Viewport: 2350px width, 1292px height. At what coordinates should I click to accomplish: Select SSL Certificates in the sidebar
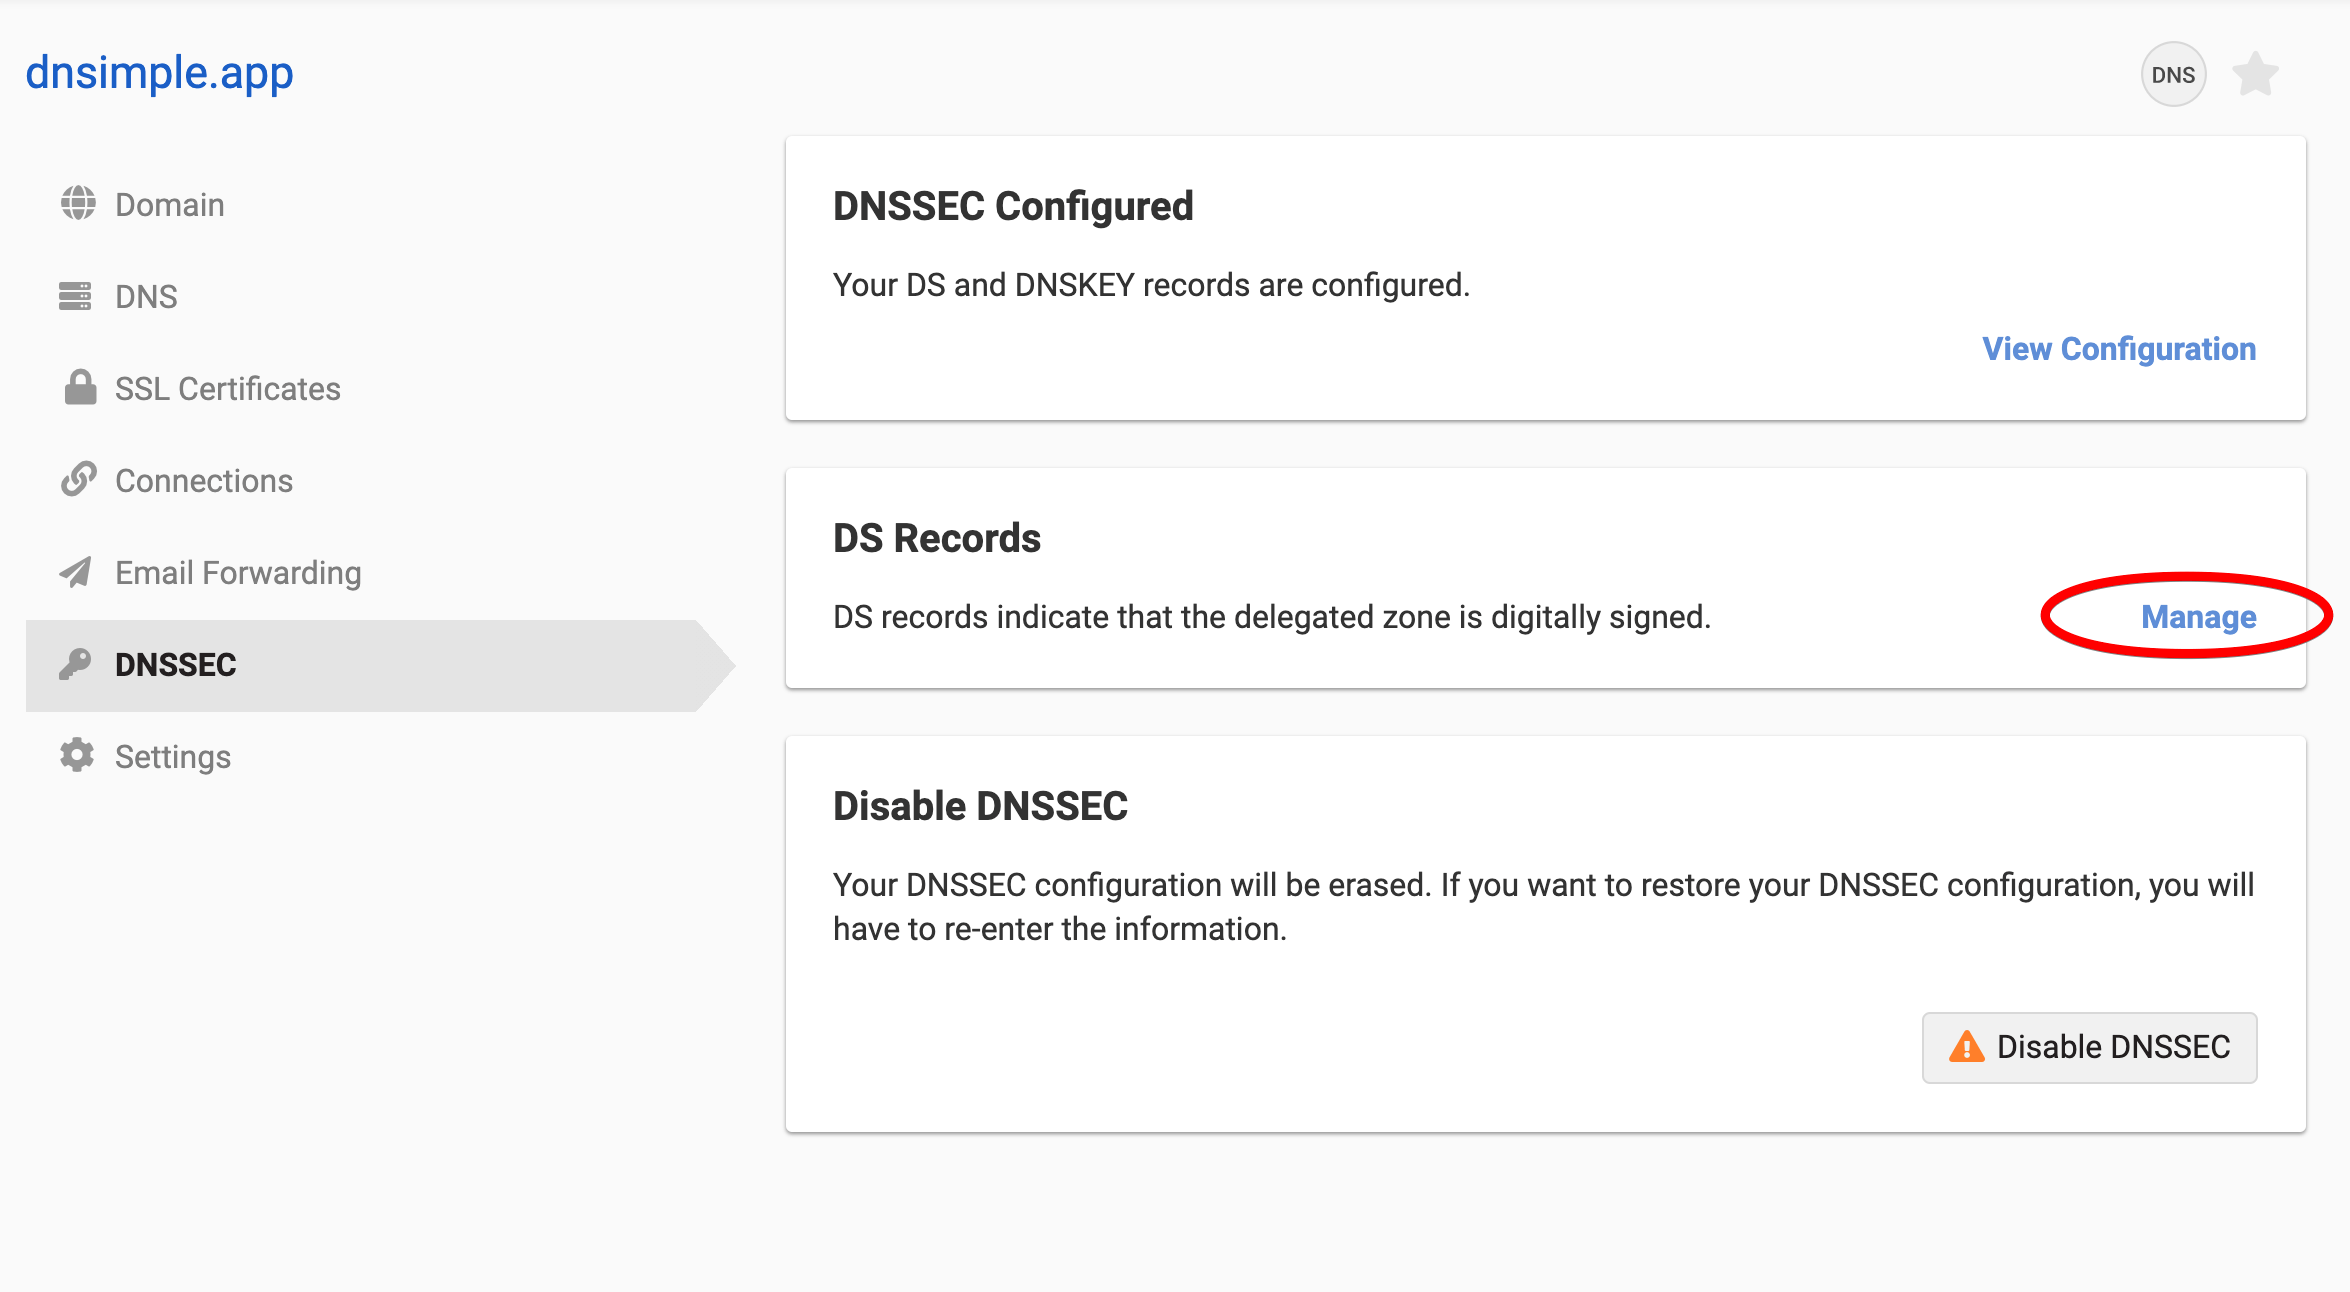(227, 389)
